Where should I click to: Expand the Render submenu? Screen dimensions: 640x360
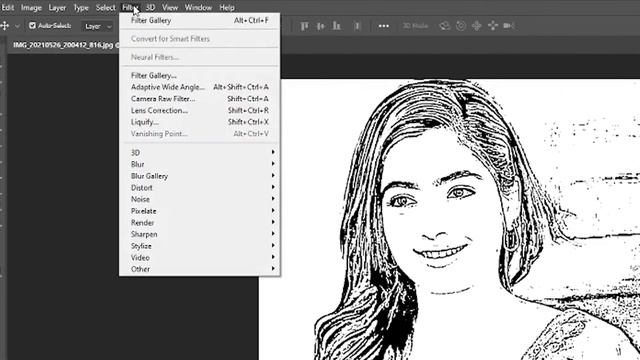(x=200, y=223)
